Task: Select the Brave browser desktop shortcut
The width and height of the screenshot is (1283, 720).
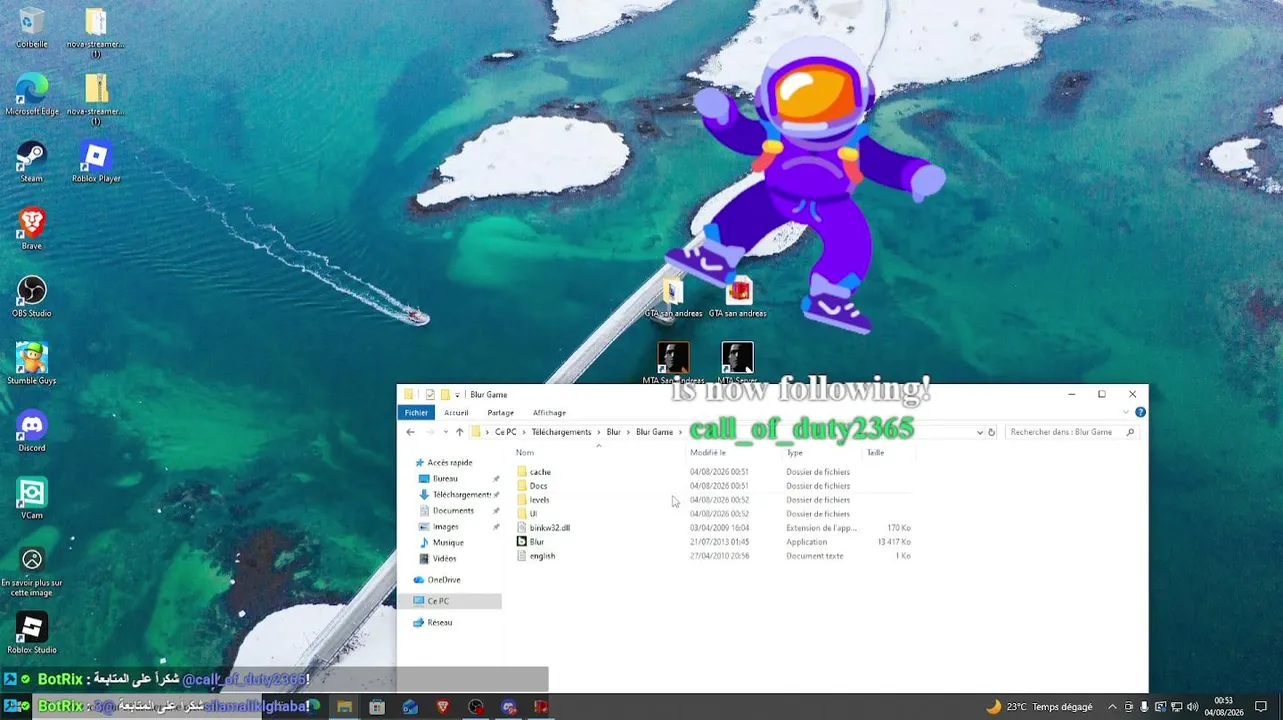Action: point(32,229)
